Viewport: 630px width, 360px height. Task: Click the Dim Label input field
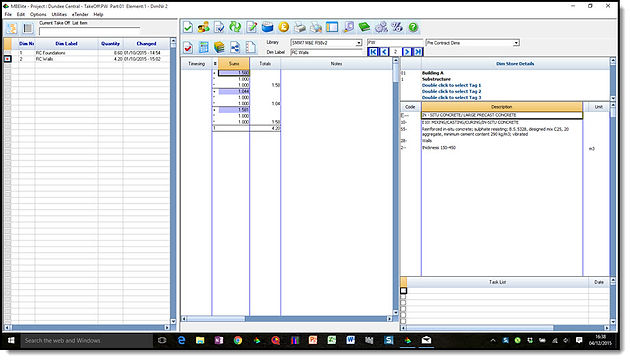pyautogui.click(x=326, y=52)
